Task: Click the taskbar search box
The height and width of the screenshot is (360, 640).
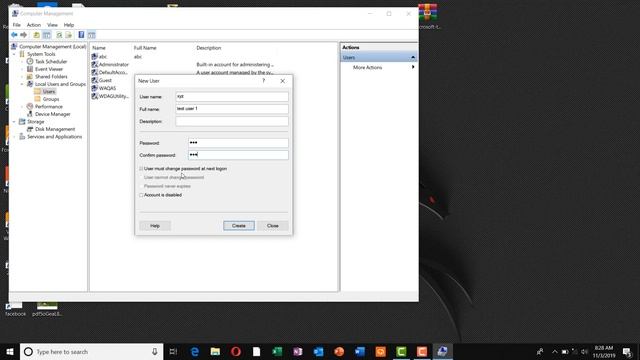Action: (x=91, y=351)
